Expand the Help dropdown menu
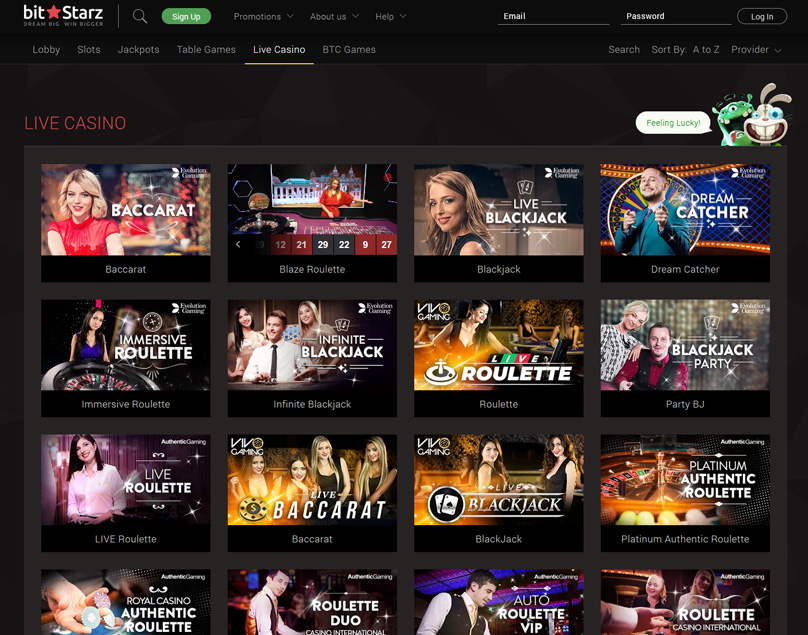The height and width of the screenshot is (635, 808). pos(391,16)
